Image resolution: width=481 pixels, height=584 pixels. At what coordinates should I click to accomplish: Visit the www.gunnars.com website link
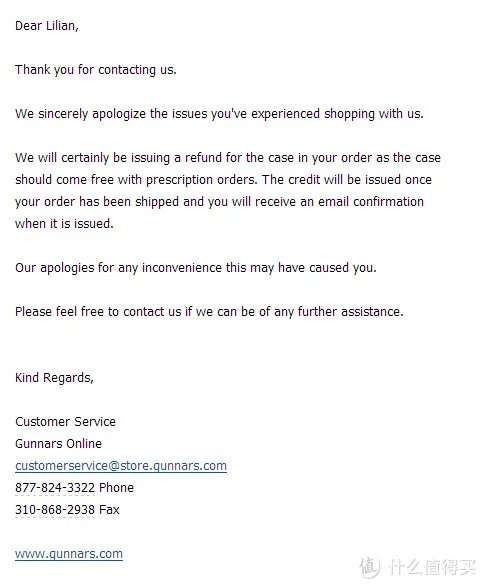69,553
